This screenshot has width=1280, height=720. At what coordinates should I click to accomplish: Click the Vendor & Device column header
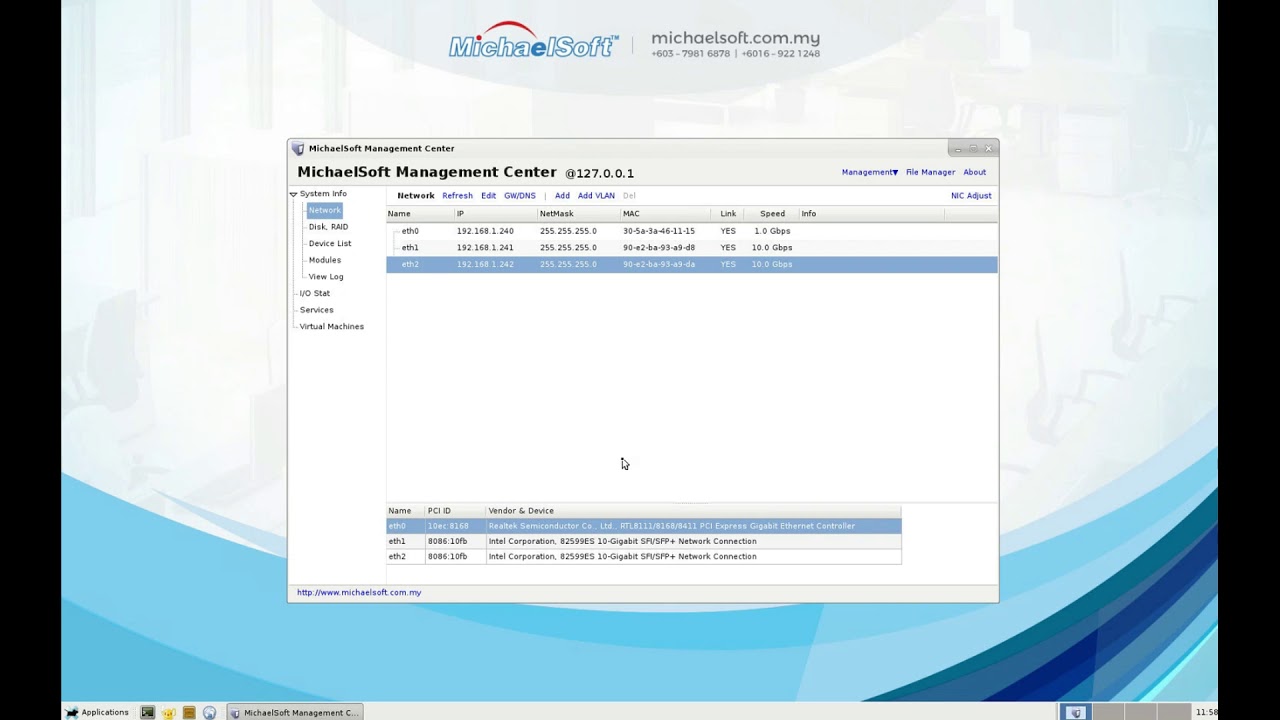(x=693, y=511)
